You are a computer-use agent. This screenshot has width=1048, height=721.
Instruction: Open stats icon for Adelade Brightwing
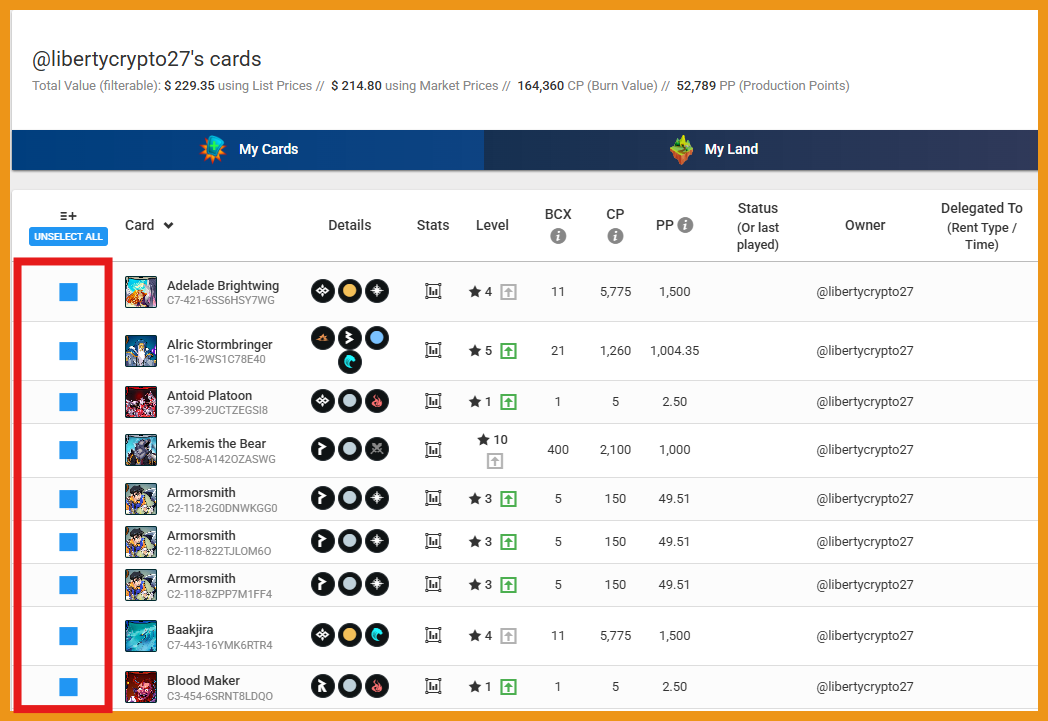(433, 292)
